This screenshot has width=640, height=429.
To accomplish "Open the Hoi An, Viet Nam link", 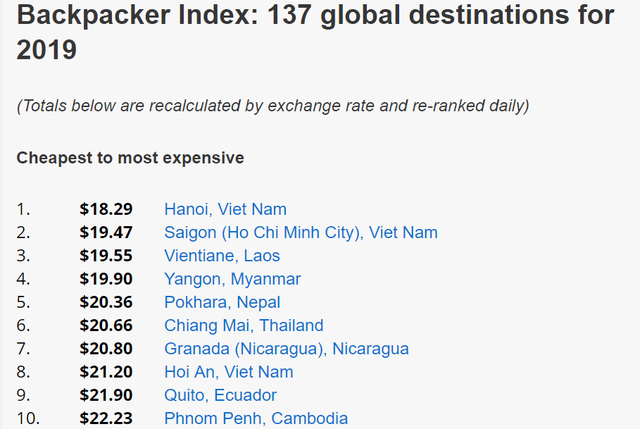I will [229, 372].
